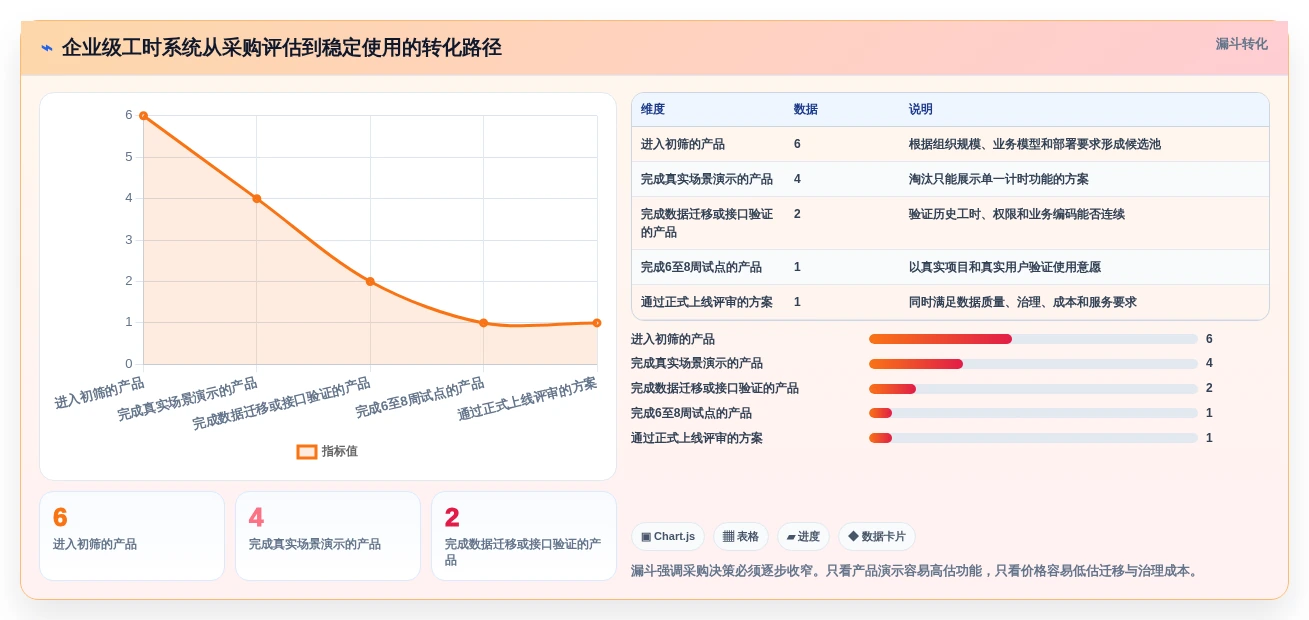
Task: Click table cell 完成数据迁移或接口验证的产品
Action: (x=707, y=223)
